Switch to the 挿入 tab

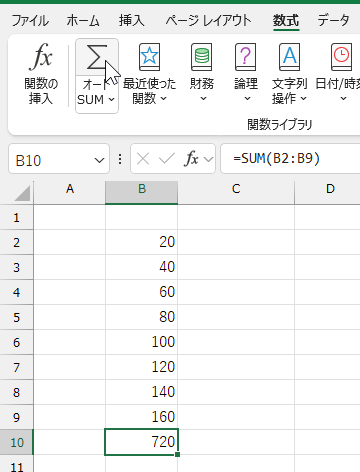tap(132, 21)
